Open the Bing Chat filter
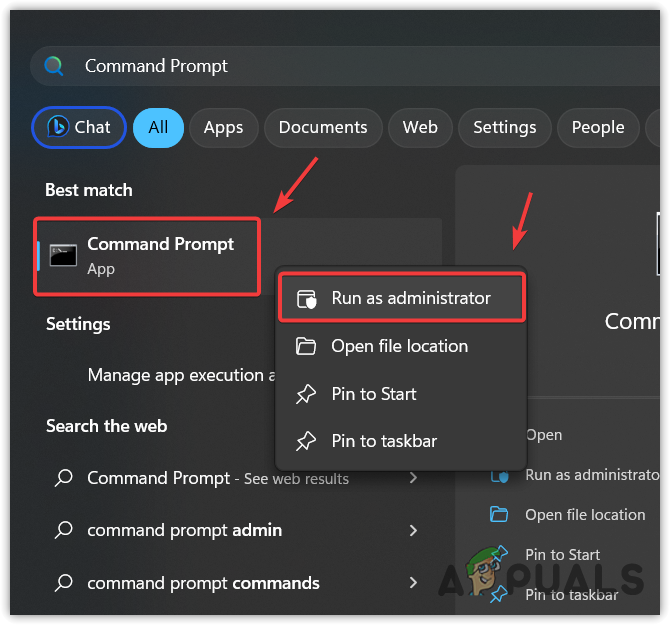 pyautogui.click(x=79, y=127)
